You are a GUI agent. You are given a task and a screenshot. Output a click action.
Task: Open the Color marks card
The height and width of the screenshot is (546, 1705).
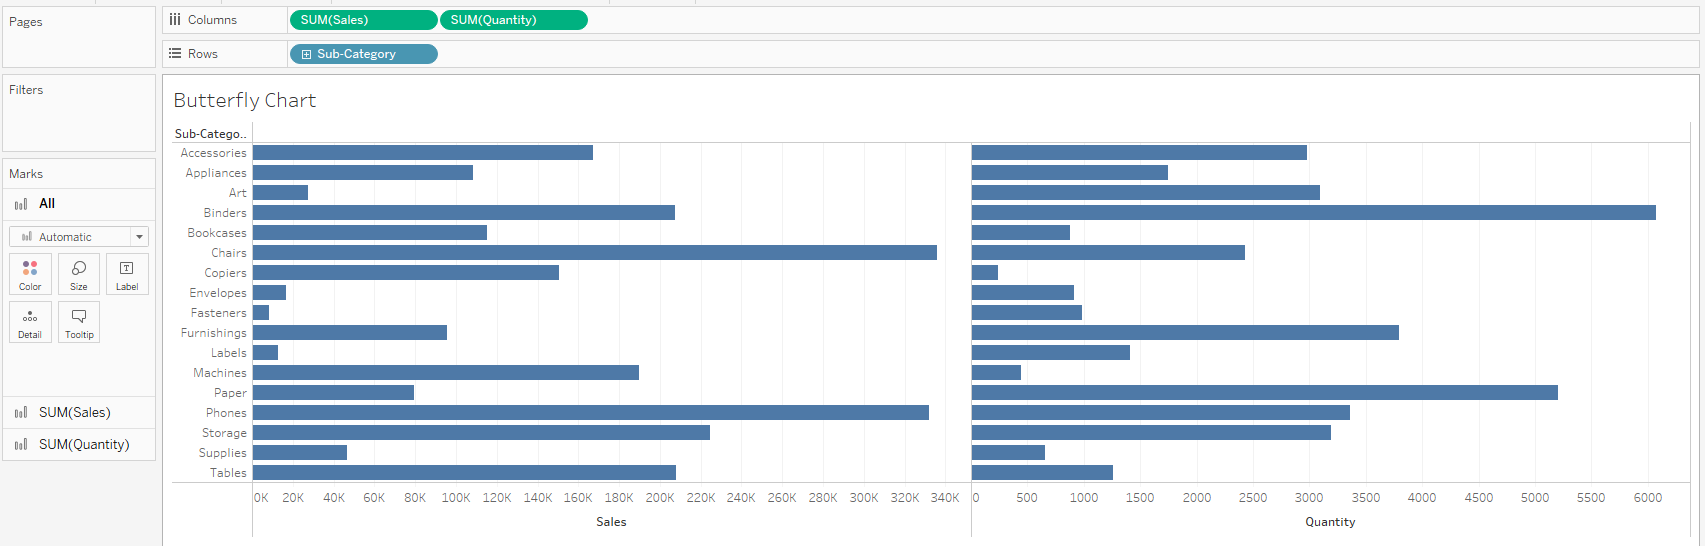[x=30, y=274]
